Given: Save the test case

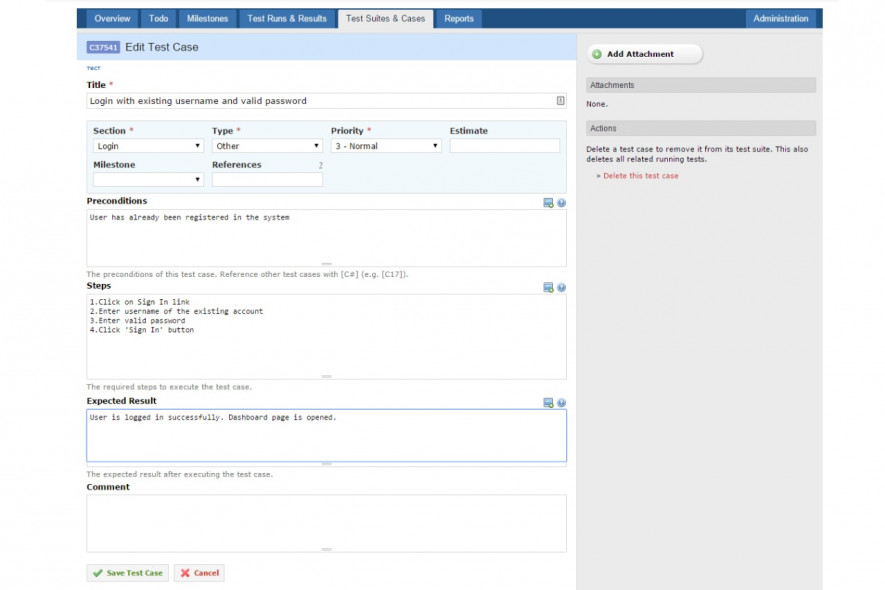Looking at the screenshot, I should [126, 572].
